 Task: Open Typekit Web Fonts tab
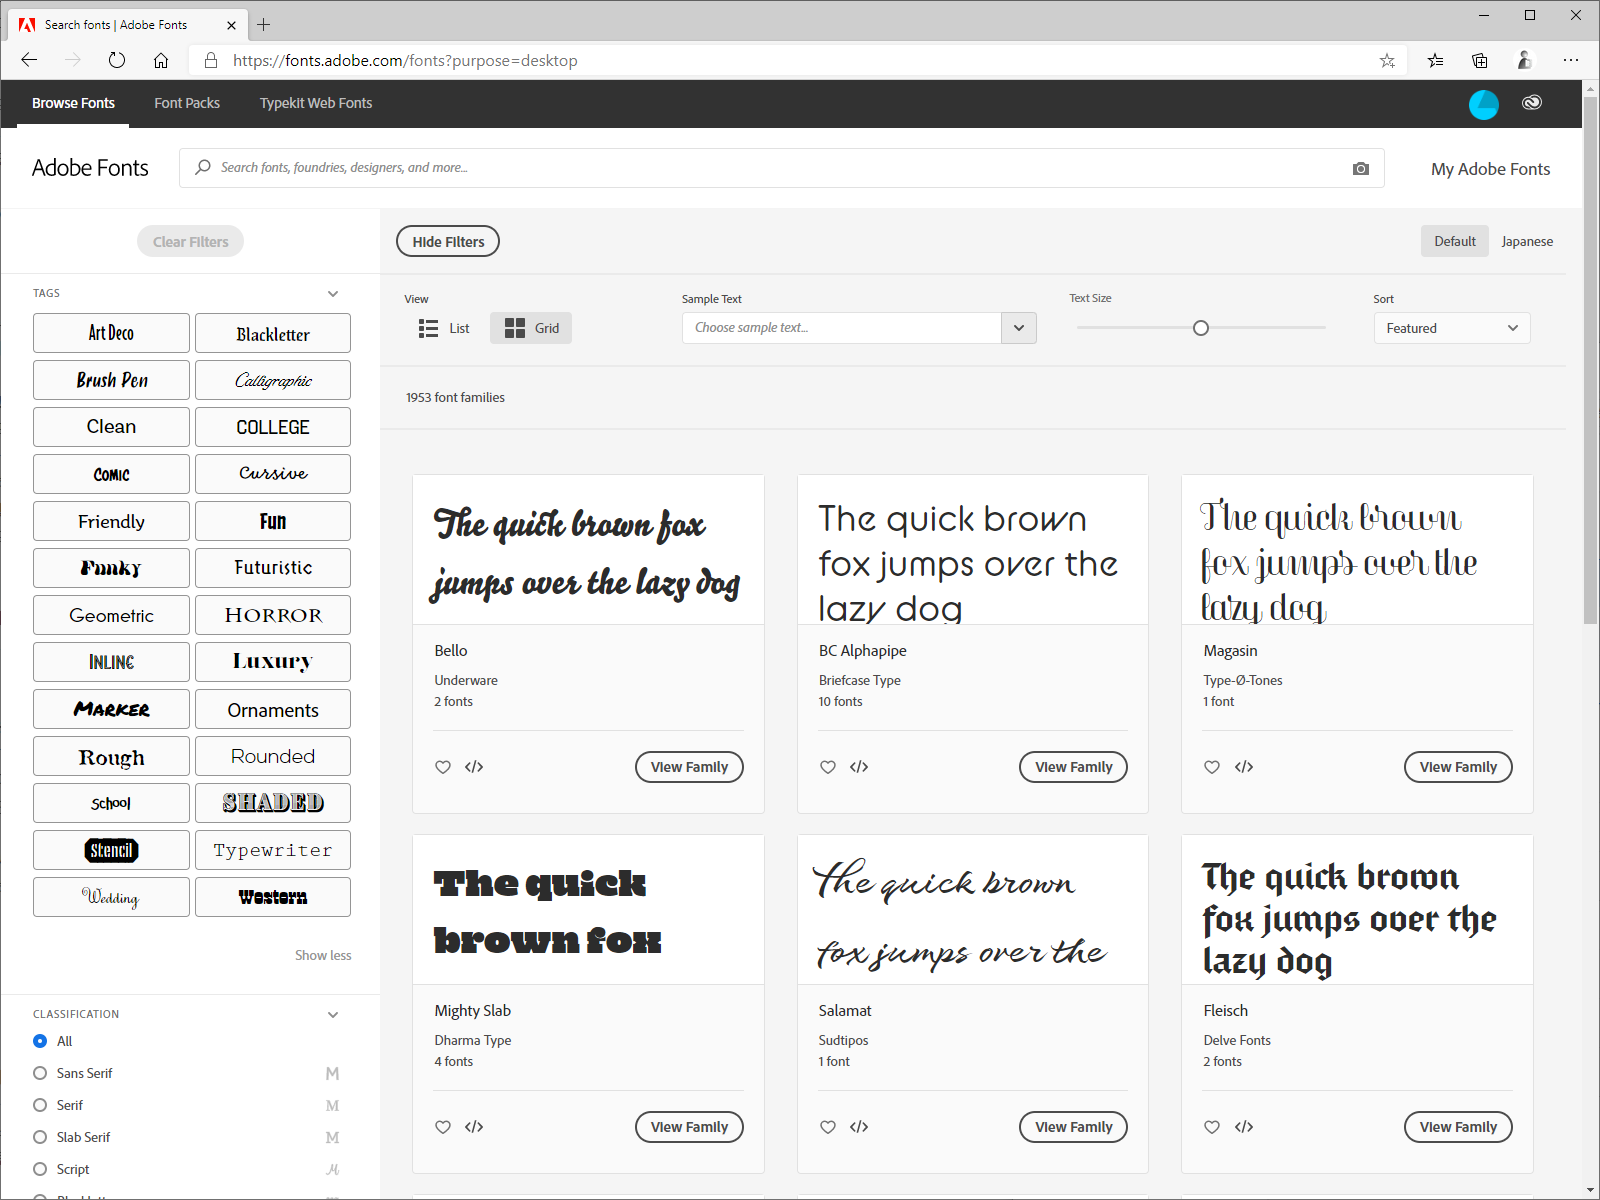(316, 103)
